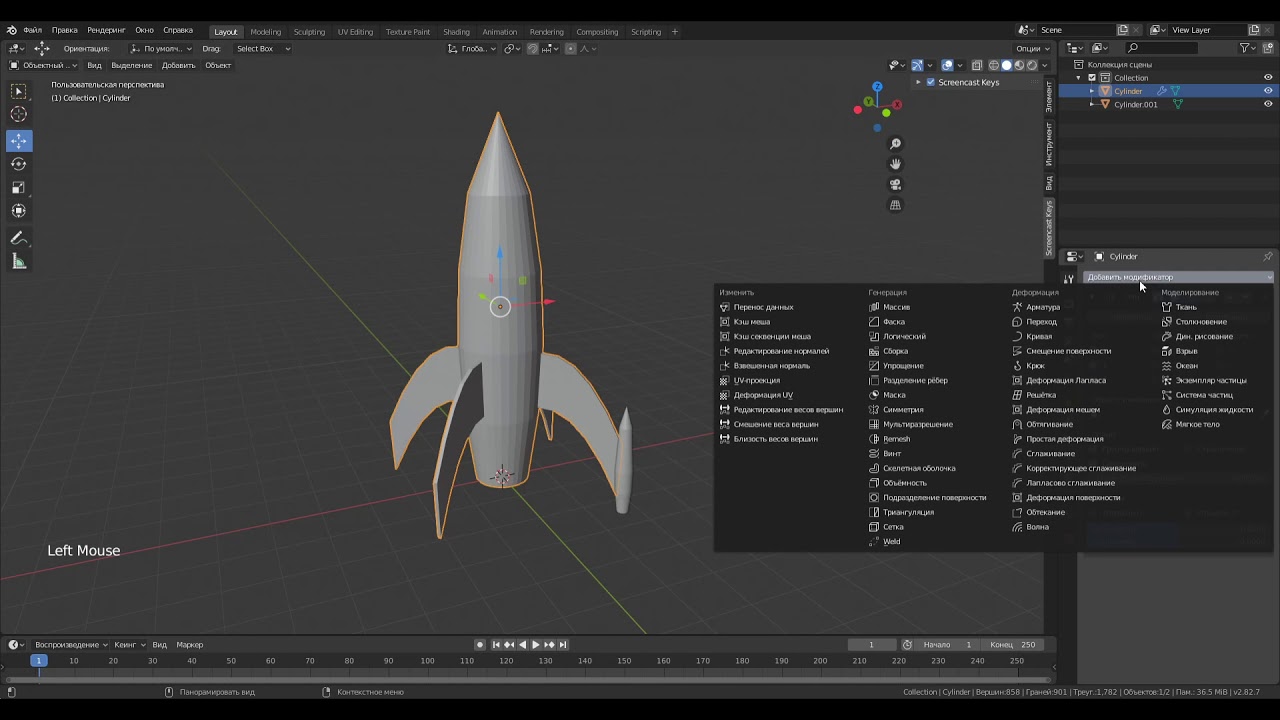1280x720 pixels.
Task: Hide Cylinder object with its eye icon
Action: point(1268,91)
